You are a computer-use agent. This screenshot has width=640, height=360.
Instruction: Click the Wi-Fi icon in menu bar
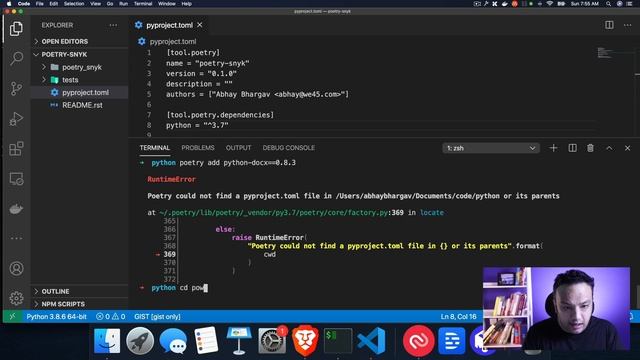[550, 4]
